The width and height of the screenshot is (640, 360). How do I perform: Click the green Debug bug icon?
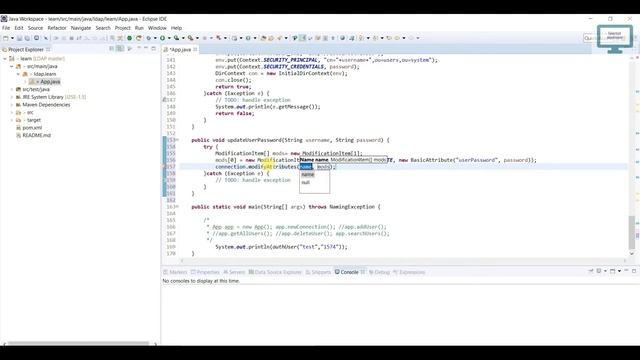[x=149, y=38]
